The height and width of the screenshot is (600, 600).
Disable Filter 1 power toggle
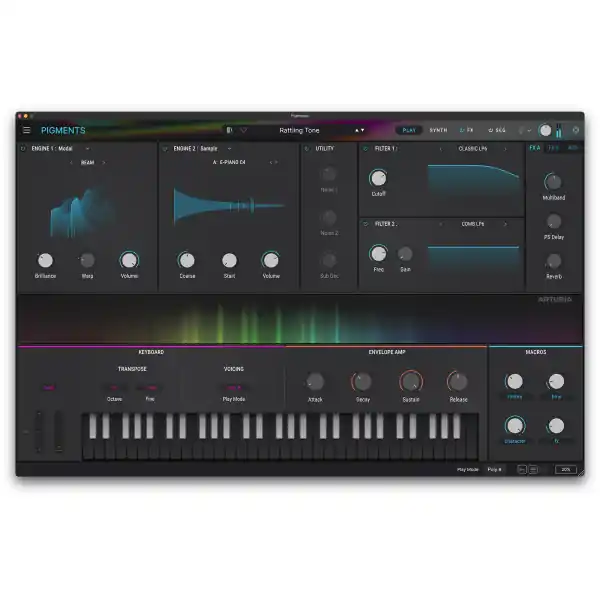tap(365, 148)
